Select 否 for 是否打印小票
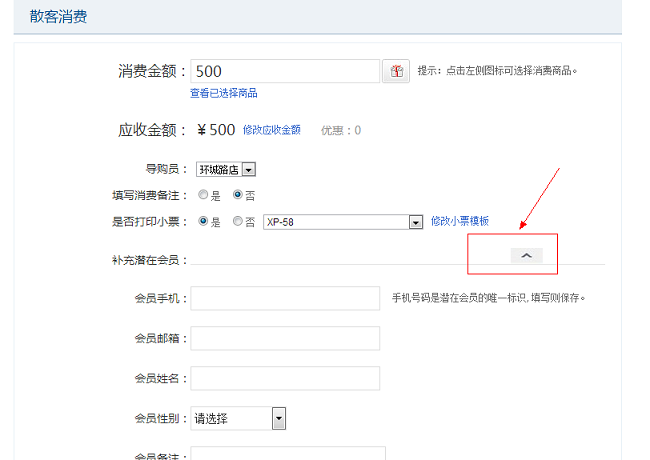The width and height of the screenshot is (650, 460). pos(238,221)
